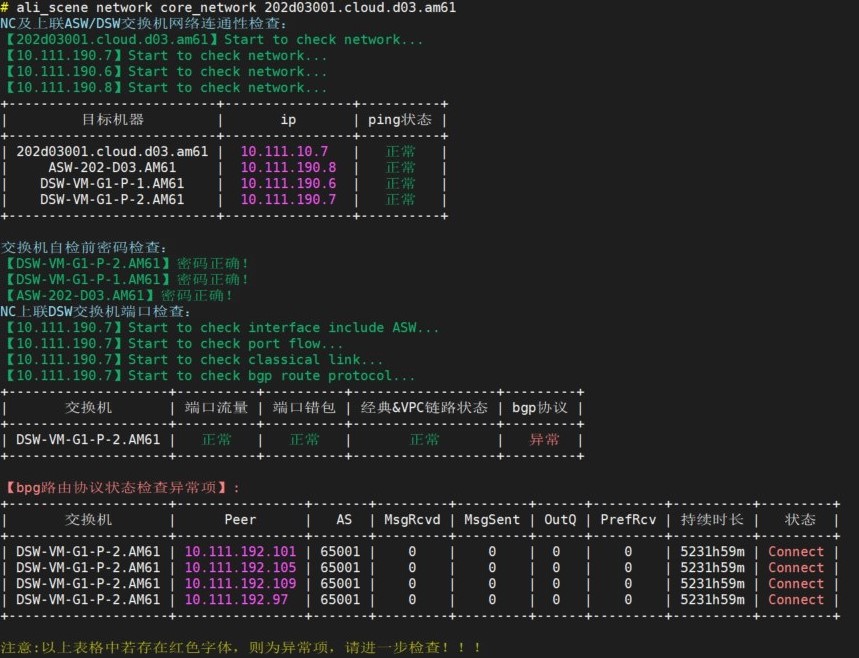Viewport: 859px width, 658px height.
Task: Click the 'bgp协议' column header
Action: pyautogui.click(x=540, y=408)
